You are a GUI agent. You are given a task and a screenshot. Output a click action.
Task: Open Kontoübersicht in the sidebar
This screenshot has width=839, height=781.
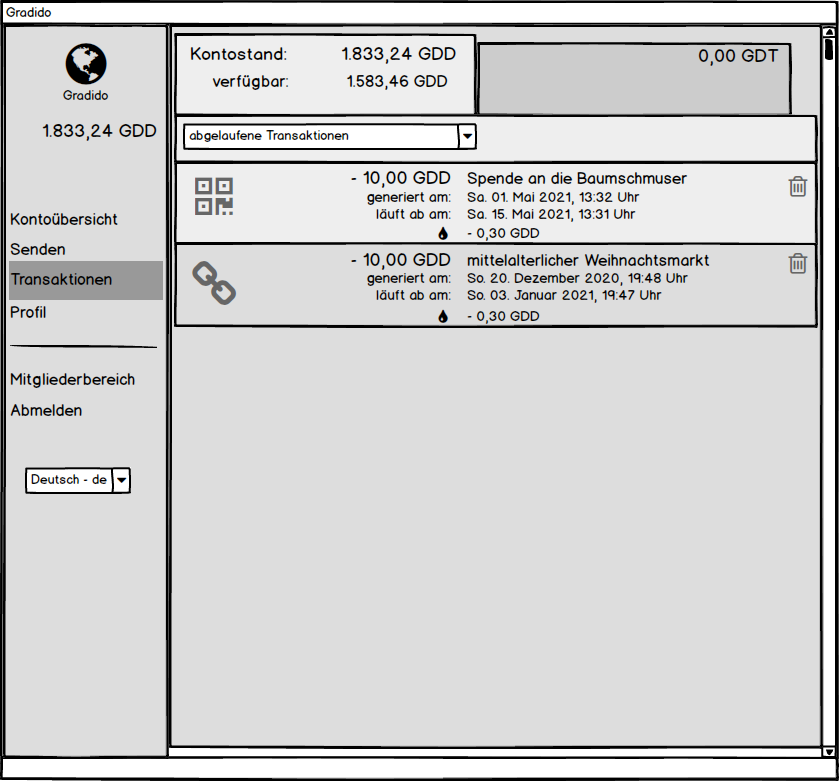pyautogui.click(x=64, y=219)
